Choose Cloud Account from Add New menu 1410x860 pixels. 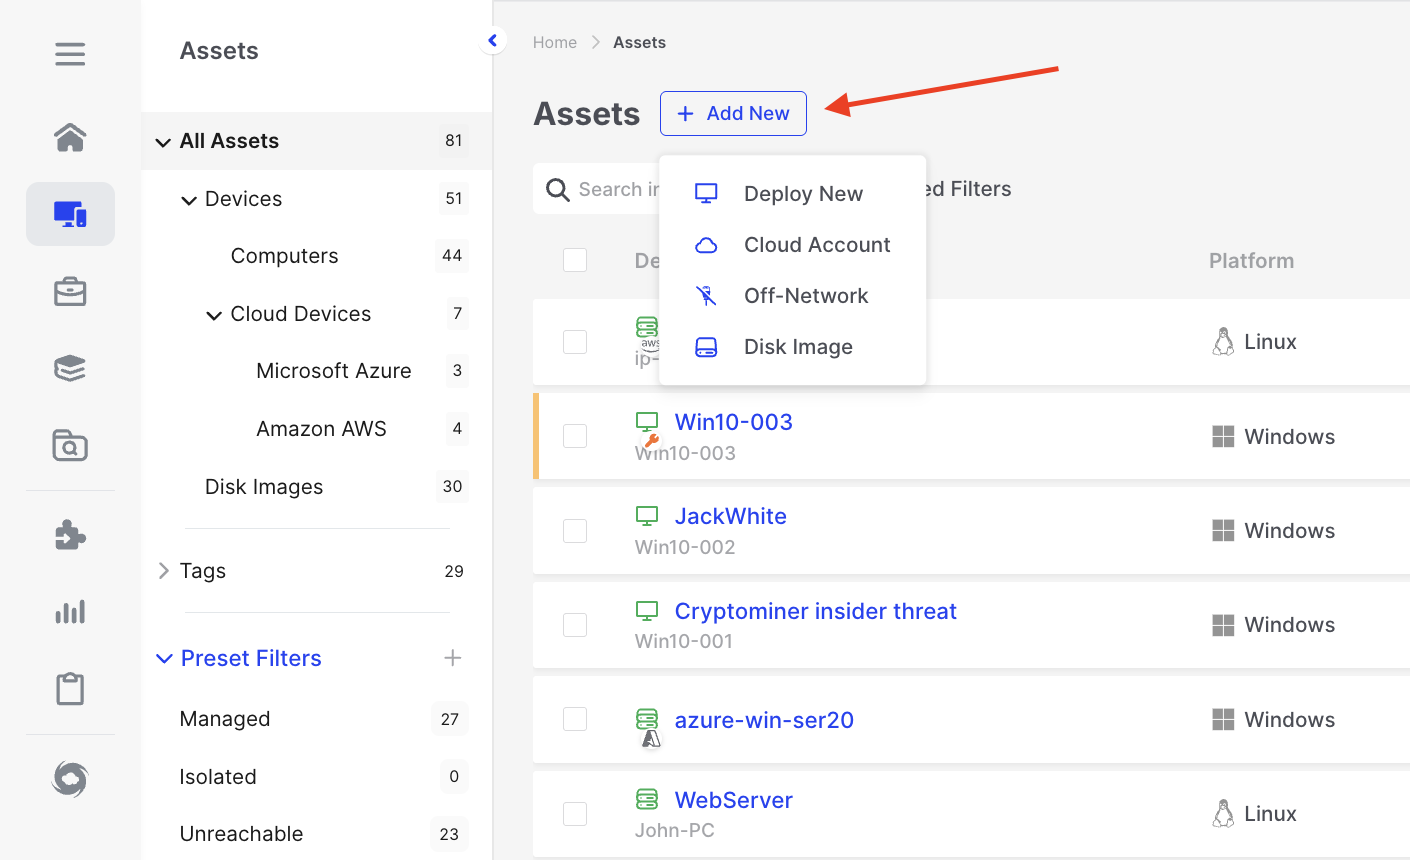[816, 245]
